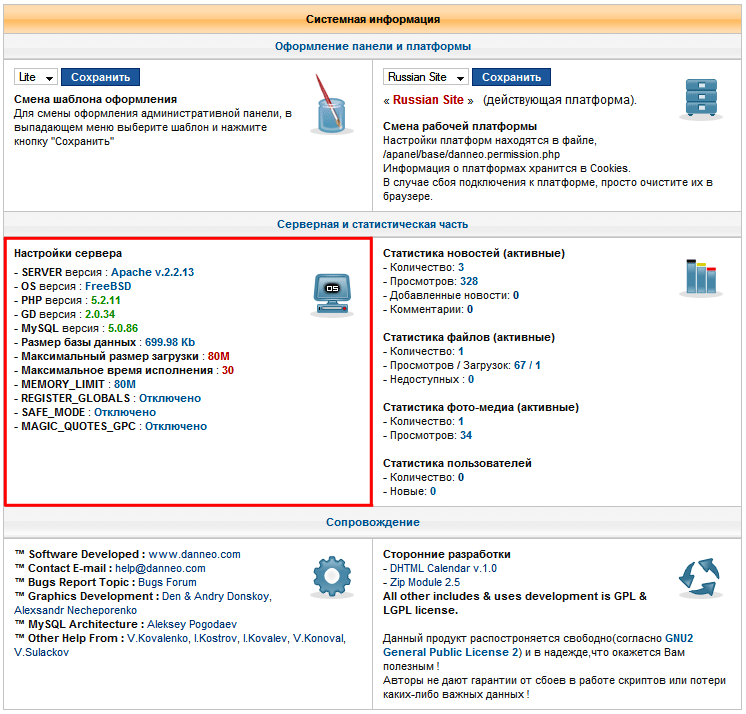Click the help@danneo.com email link

point(160,568)
